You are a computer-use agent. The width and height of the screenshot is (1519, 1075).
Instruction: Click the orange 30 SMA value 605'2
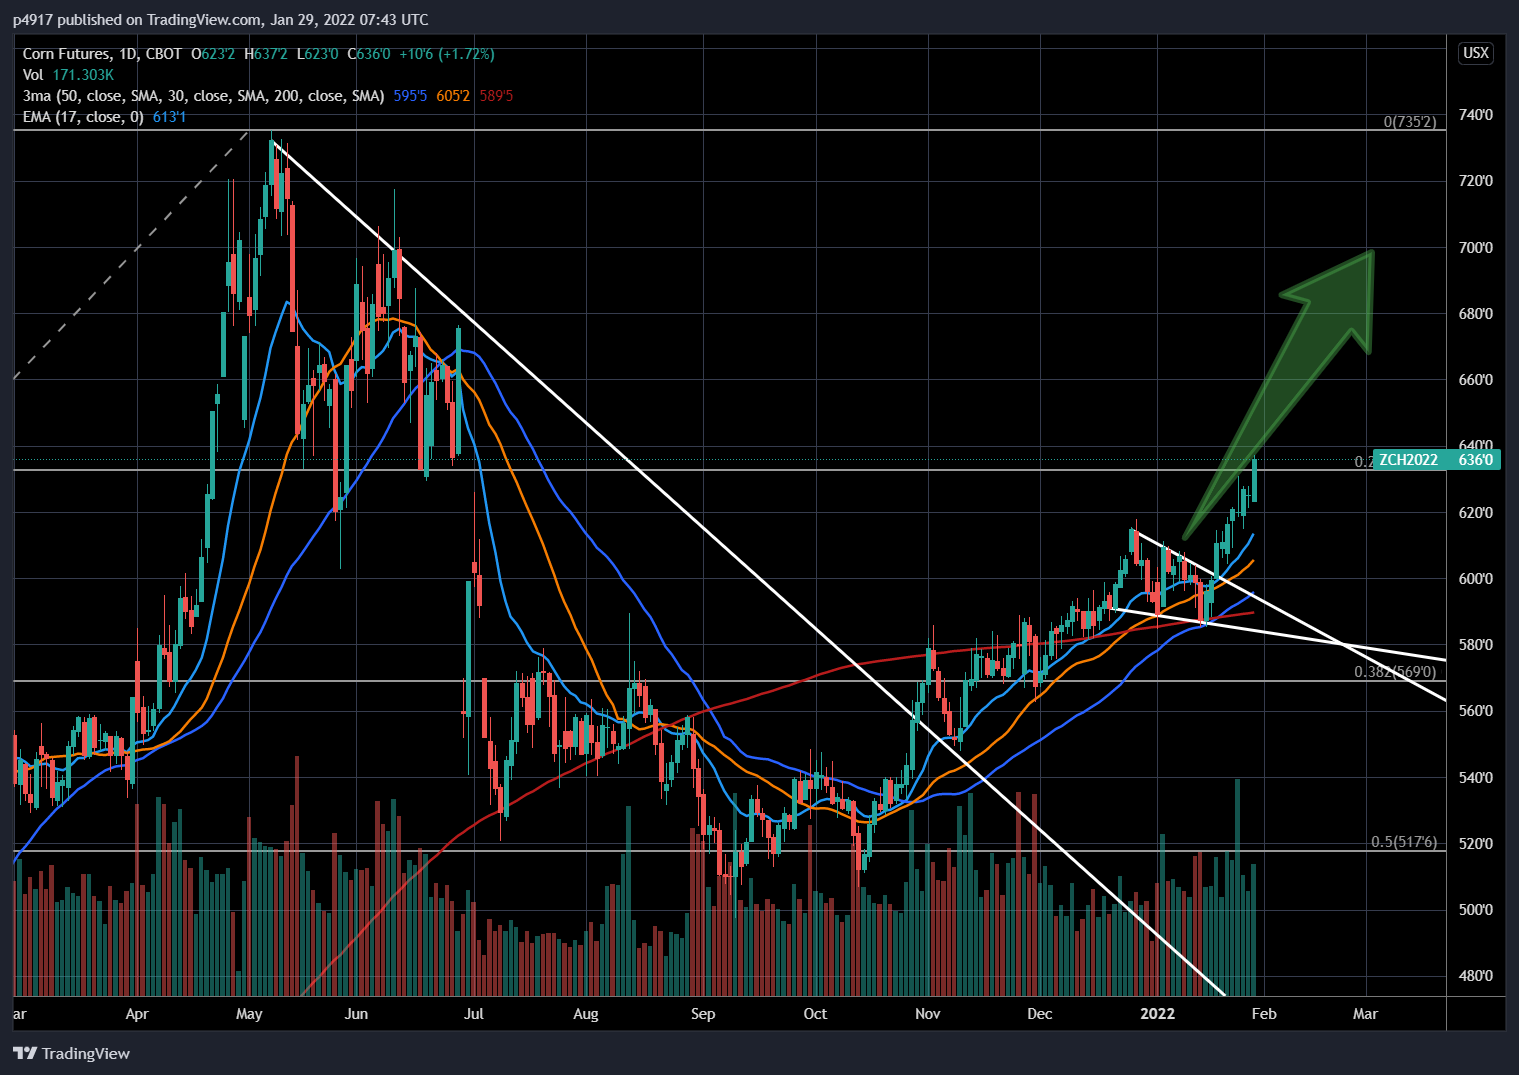pos(453,96)
